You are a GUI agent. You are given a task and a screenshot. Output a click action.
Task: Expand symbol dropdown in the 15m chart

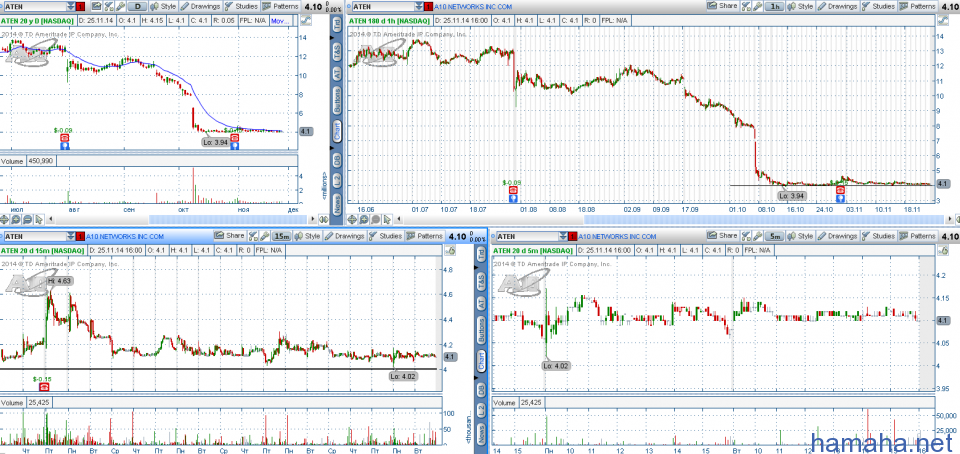[70, 236]
